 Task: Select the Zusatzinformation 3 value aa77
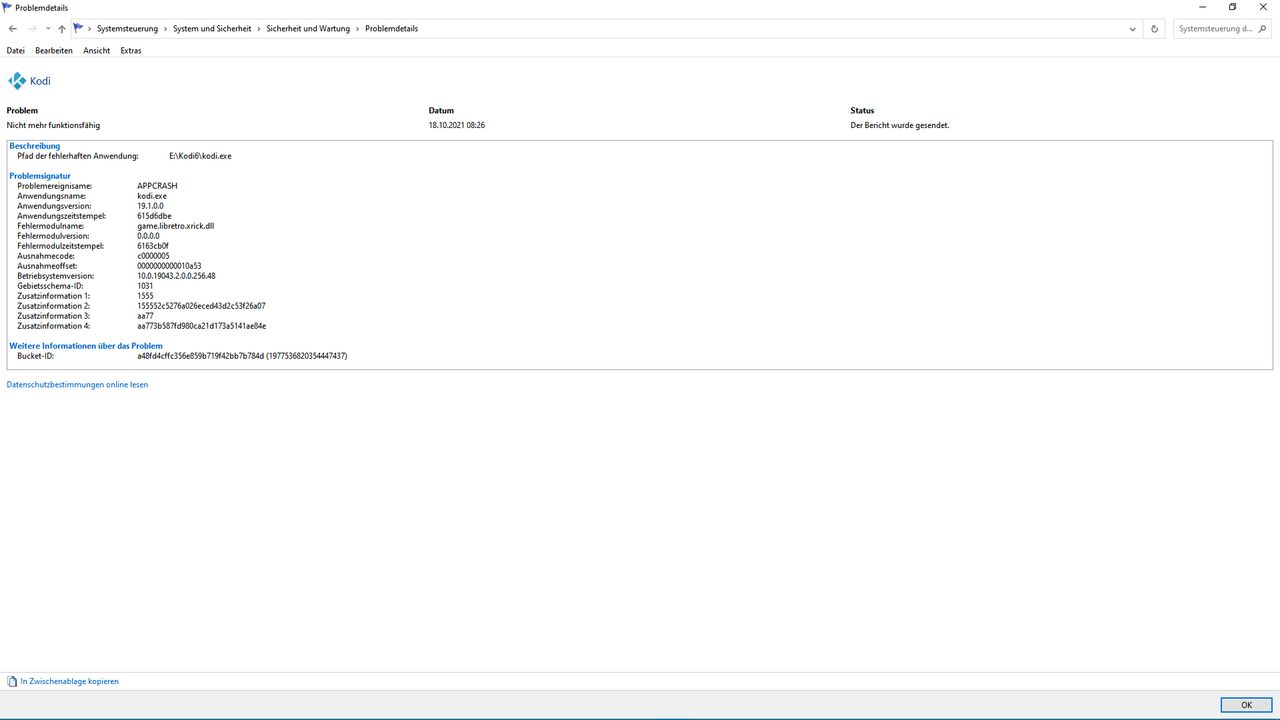[145, 316]
